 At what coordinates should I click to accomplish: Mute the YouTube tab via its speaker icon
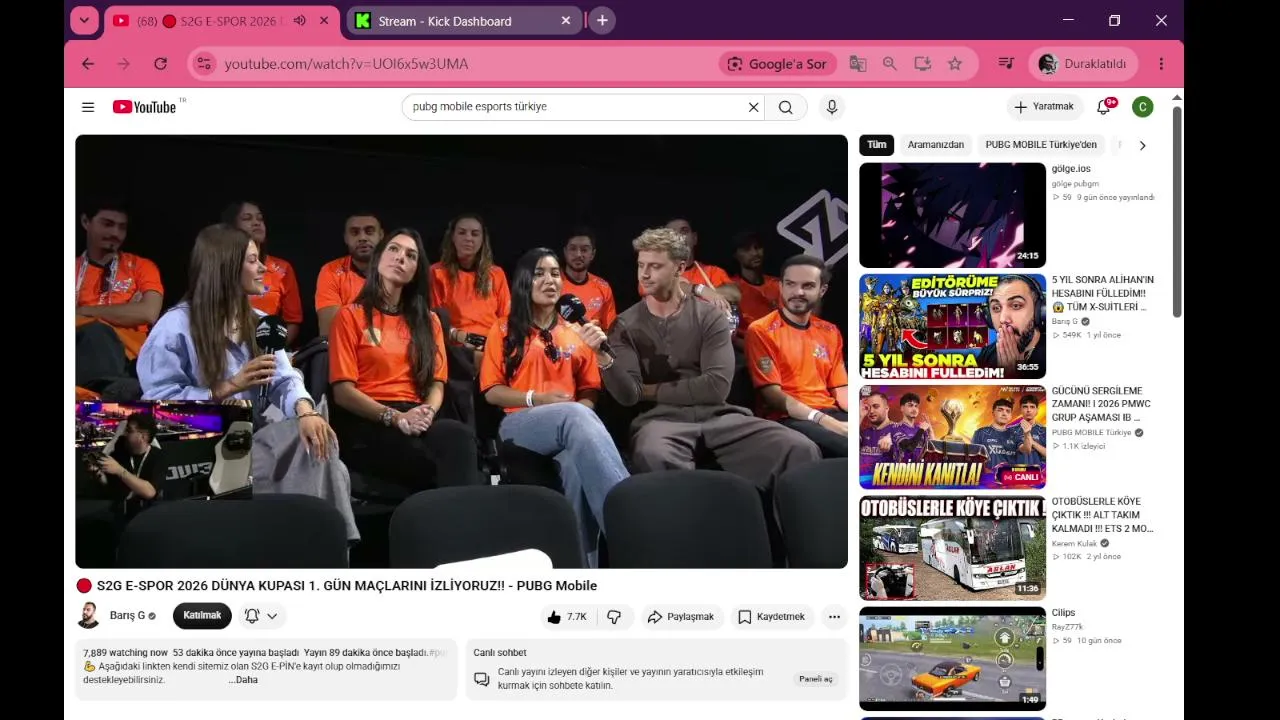coord(300,21)
